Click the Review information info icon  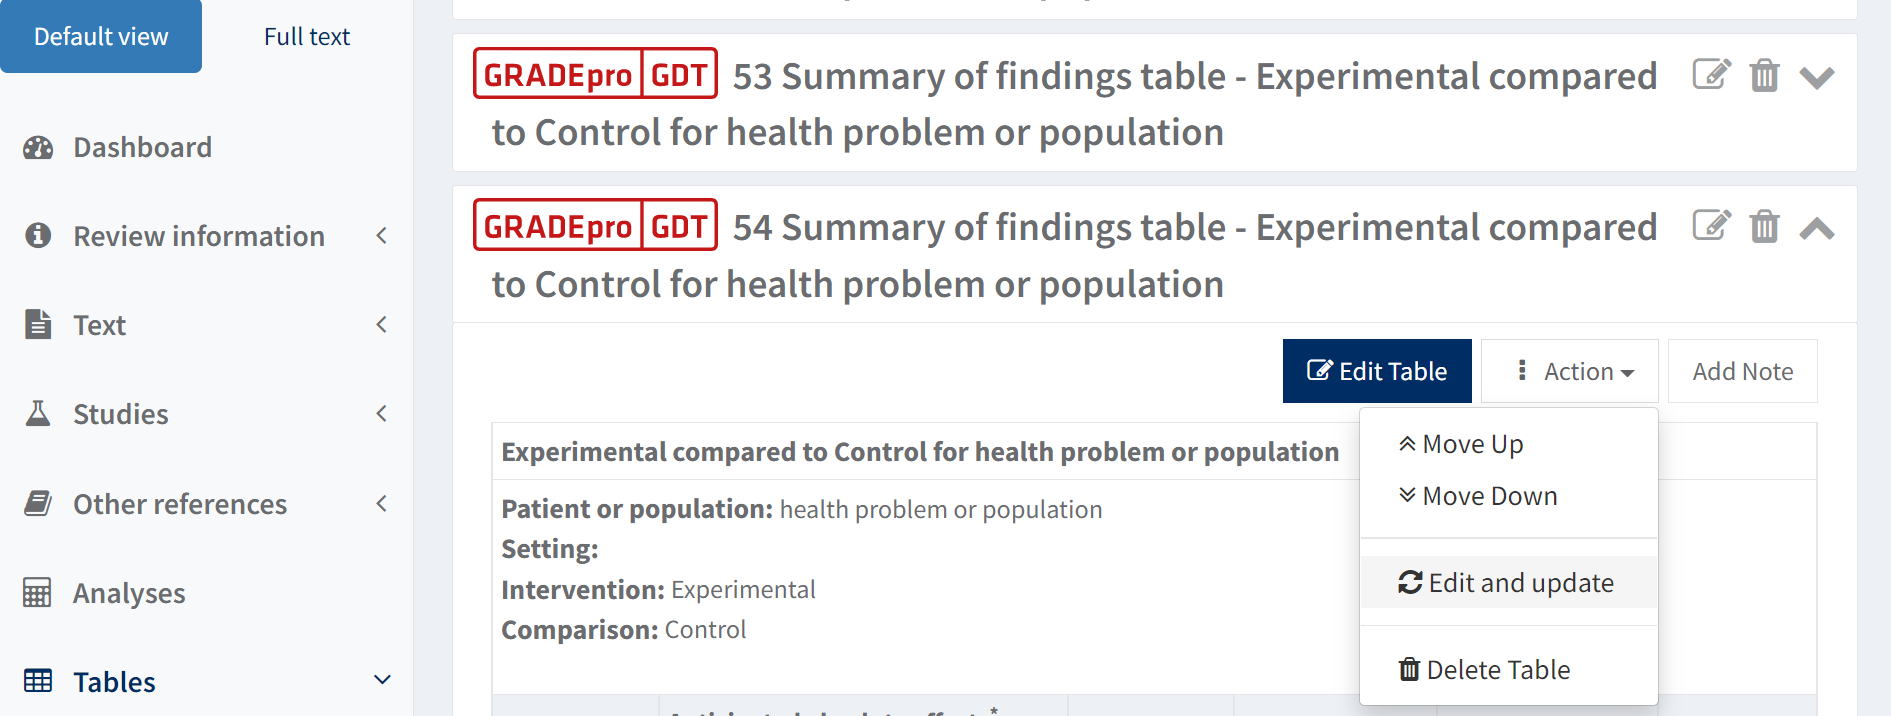(x=37, y=234)
